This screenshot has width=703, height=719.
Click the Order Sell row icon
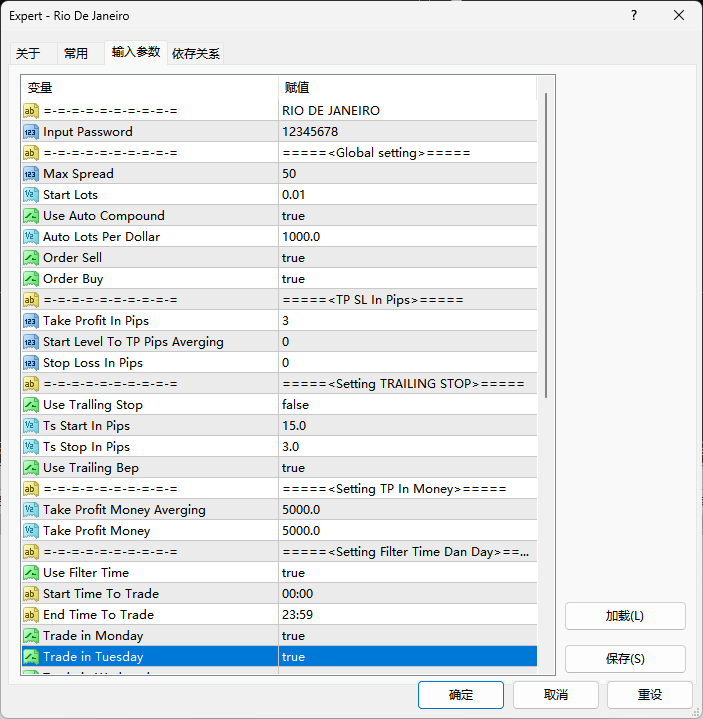tap(31, 258)
